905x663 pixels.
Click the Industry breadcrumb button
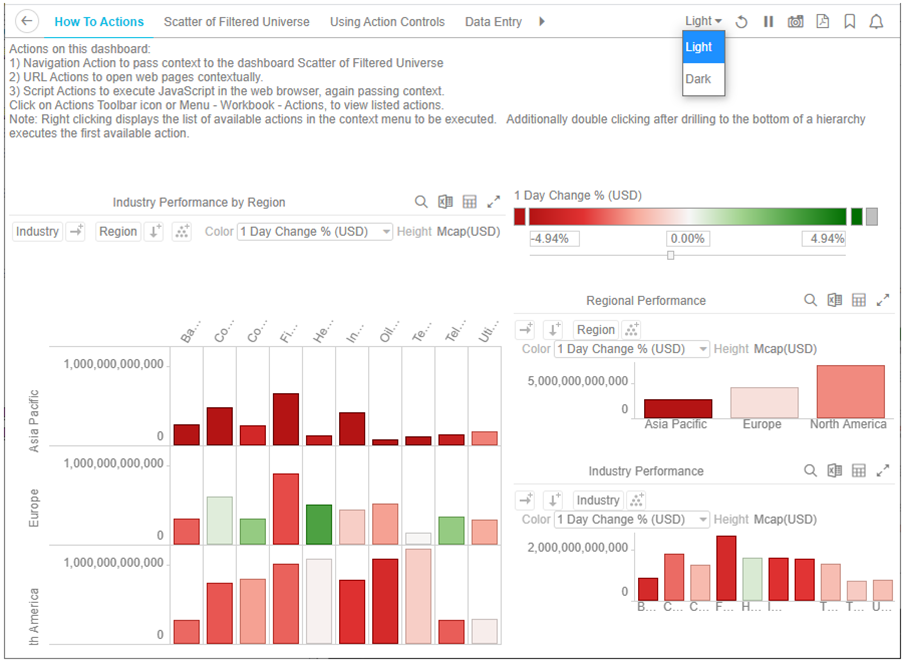pos(36,231)
